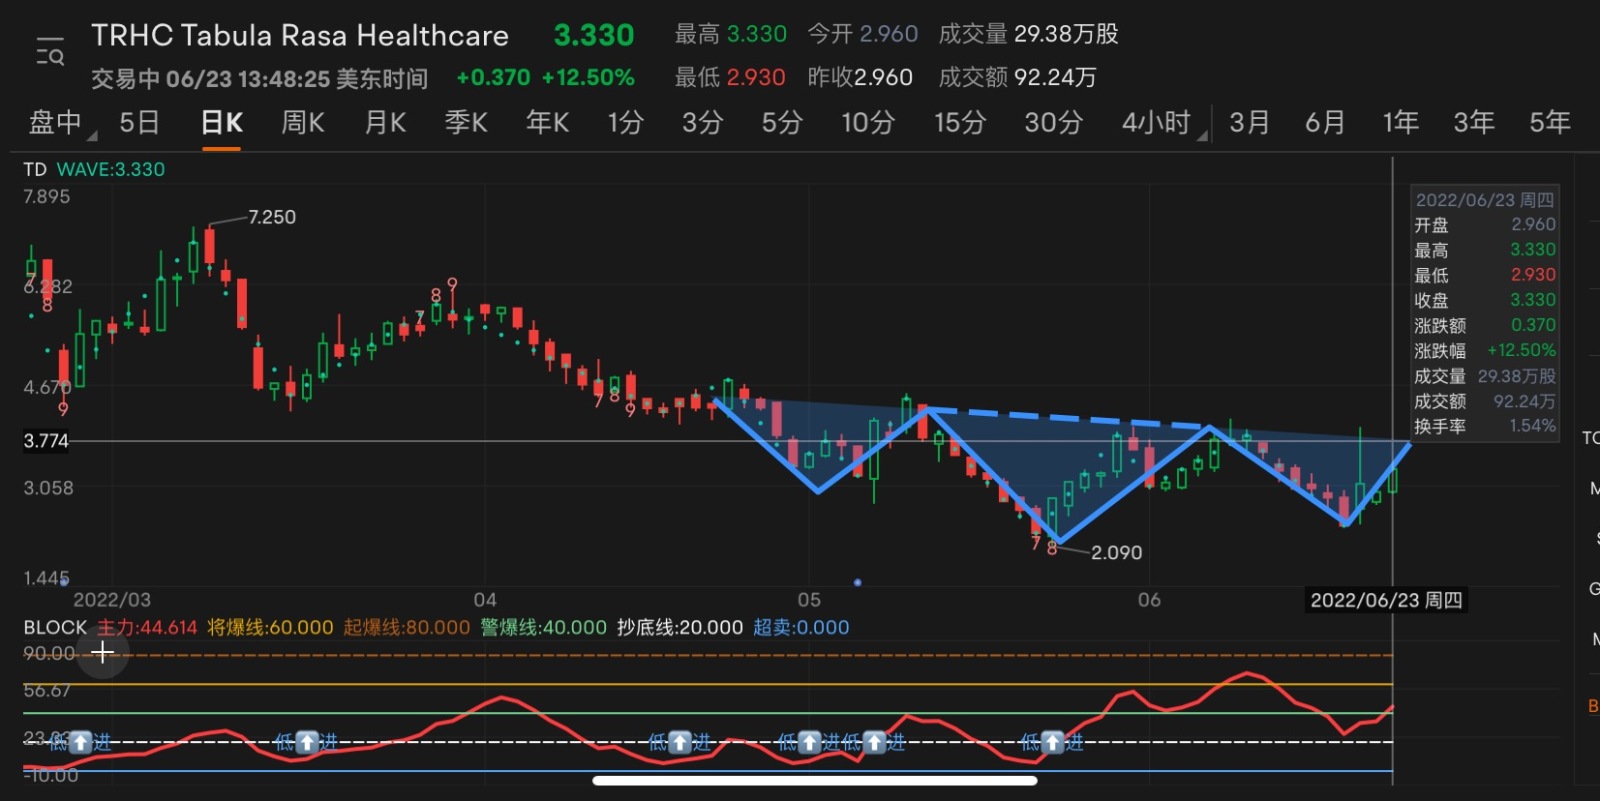Select the 日K daily candlestick tab

[x=221, y=122]
